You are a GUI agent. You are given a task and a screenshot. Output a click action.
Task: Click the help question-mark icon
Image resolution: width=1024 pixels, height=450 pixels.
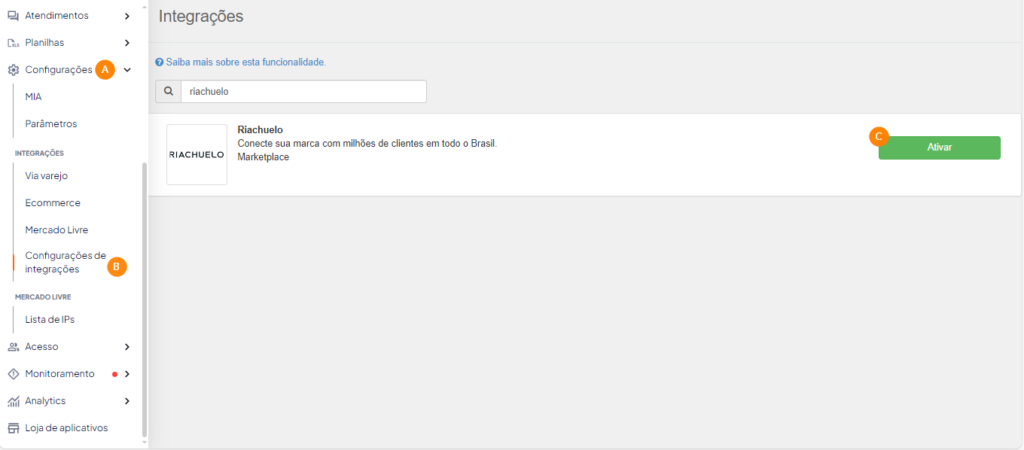point(159,63)
